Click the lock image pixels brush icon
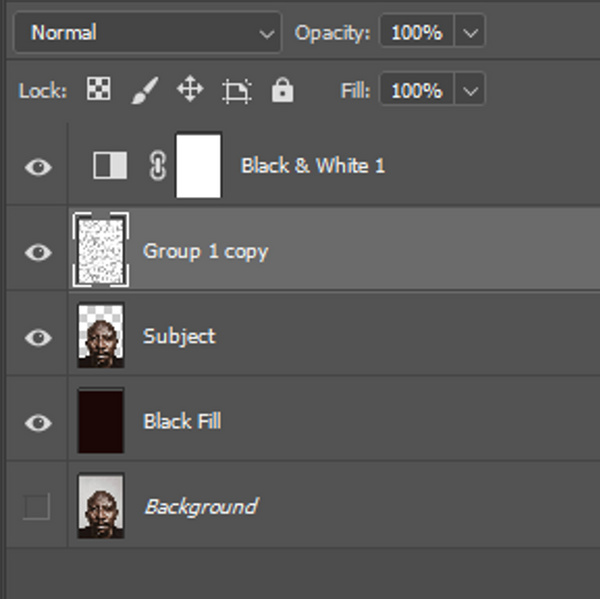This screenshot has width=600, height=599. click(144, 91)
